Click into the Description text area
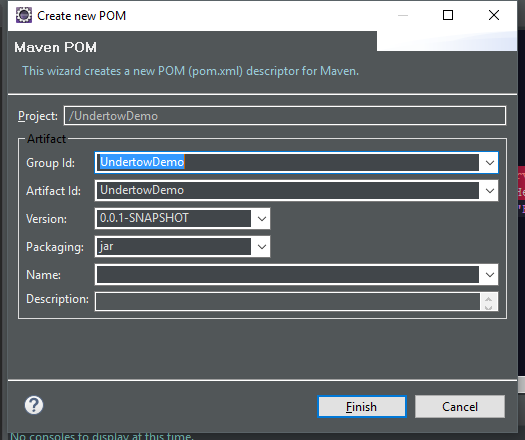 (288, 301)
